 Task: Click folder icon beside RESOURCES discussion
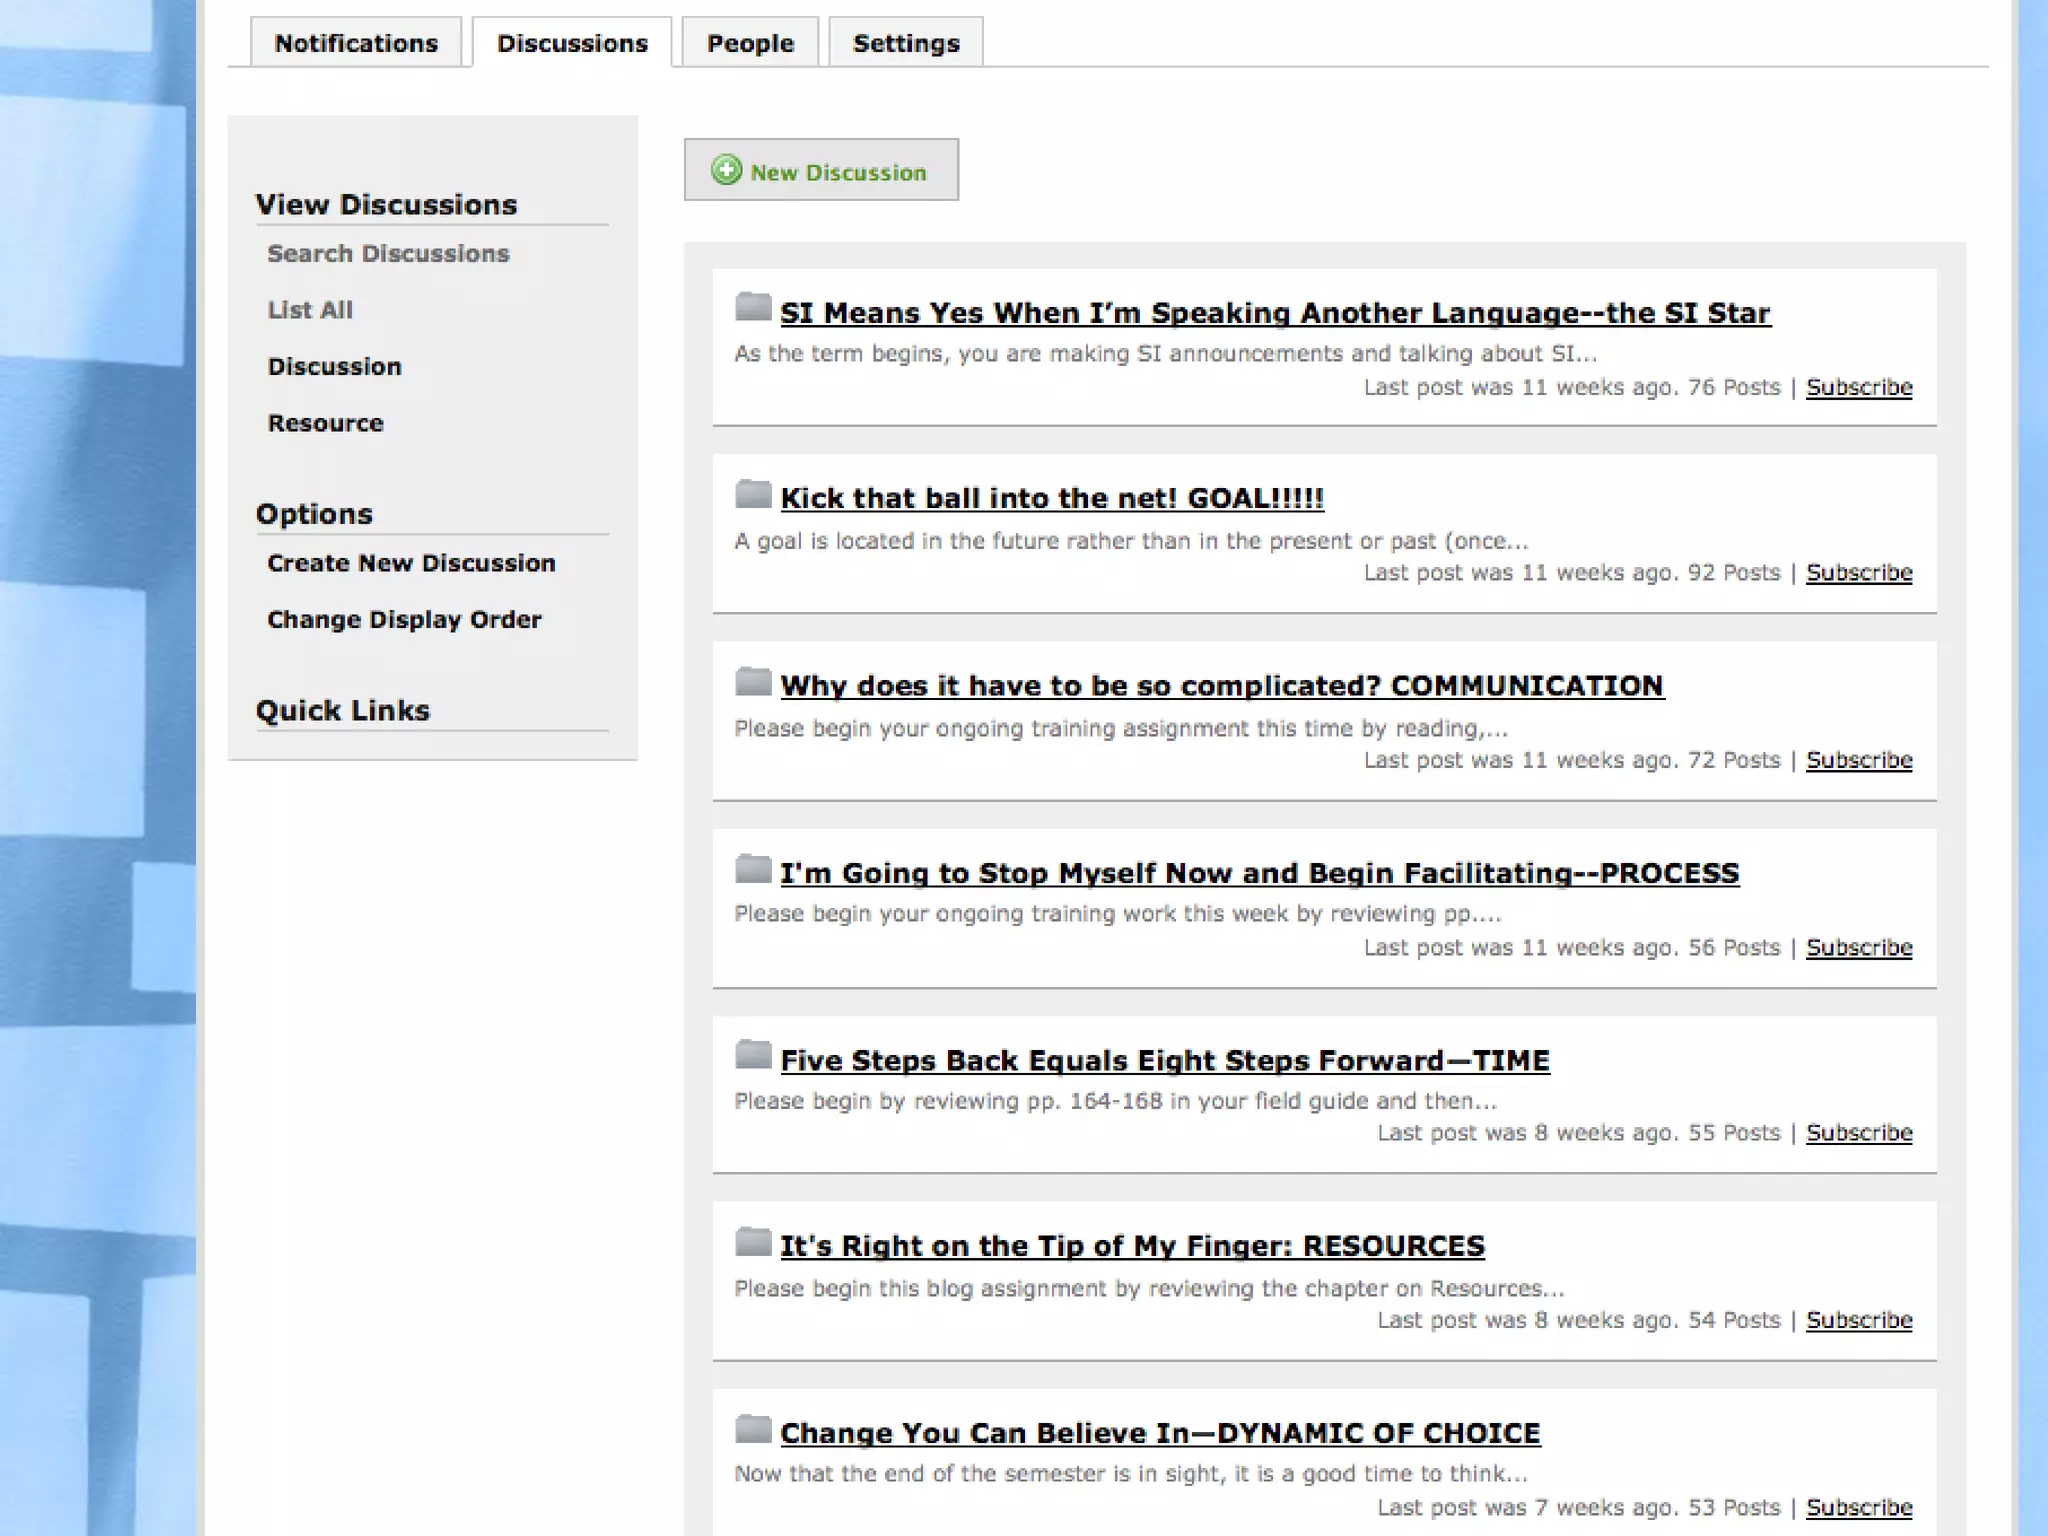tap(753, 1243)
